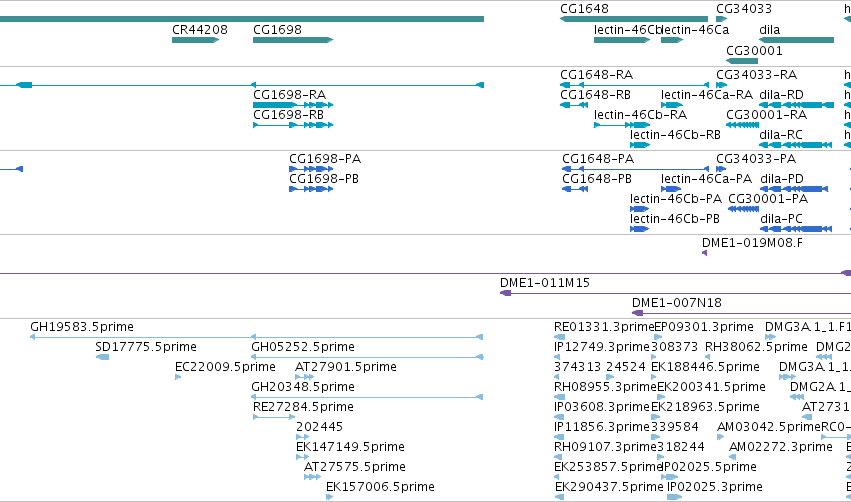Select the GH19583.5prime EST line

tap(256, 337)
